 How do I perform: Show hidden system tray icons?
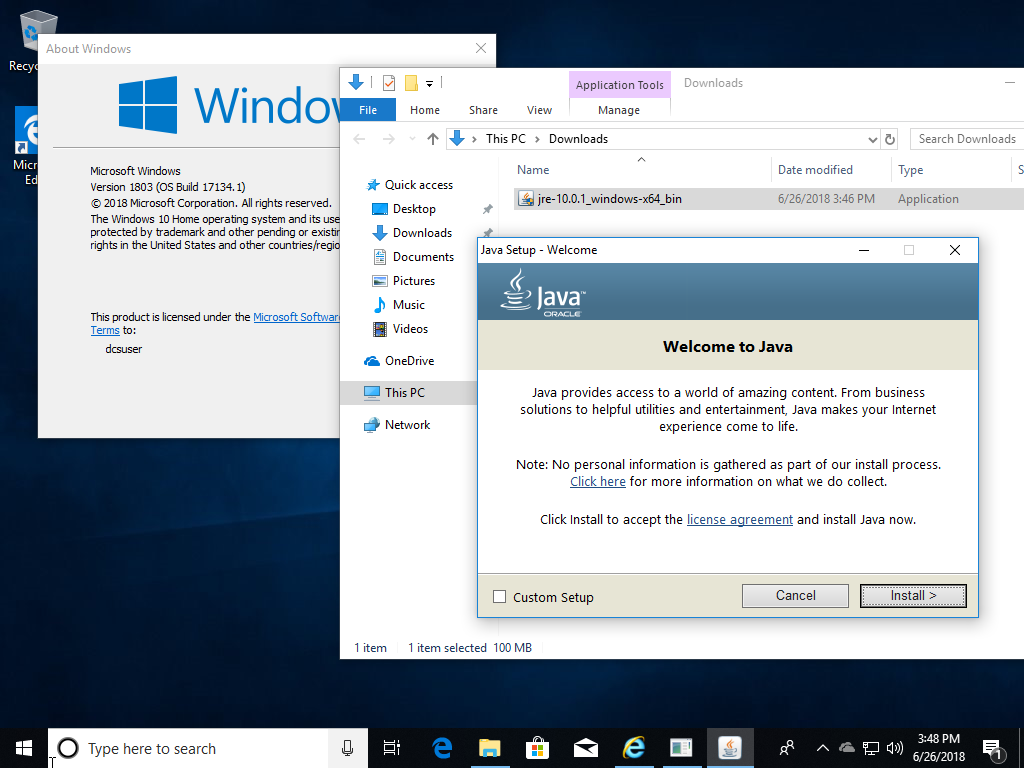click(x=823, y=748)
